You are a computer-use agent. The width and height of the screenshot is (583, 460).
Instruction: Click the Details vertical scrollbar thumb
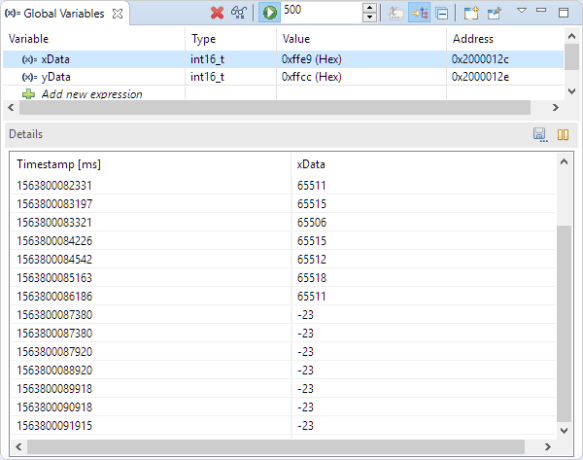564,324
